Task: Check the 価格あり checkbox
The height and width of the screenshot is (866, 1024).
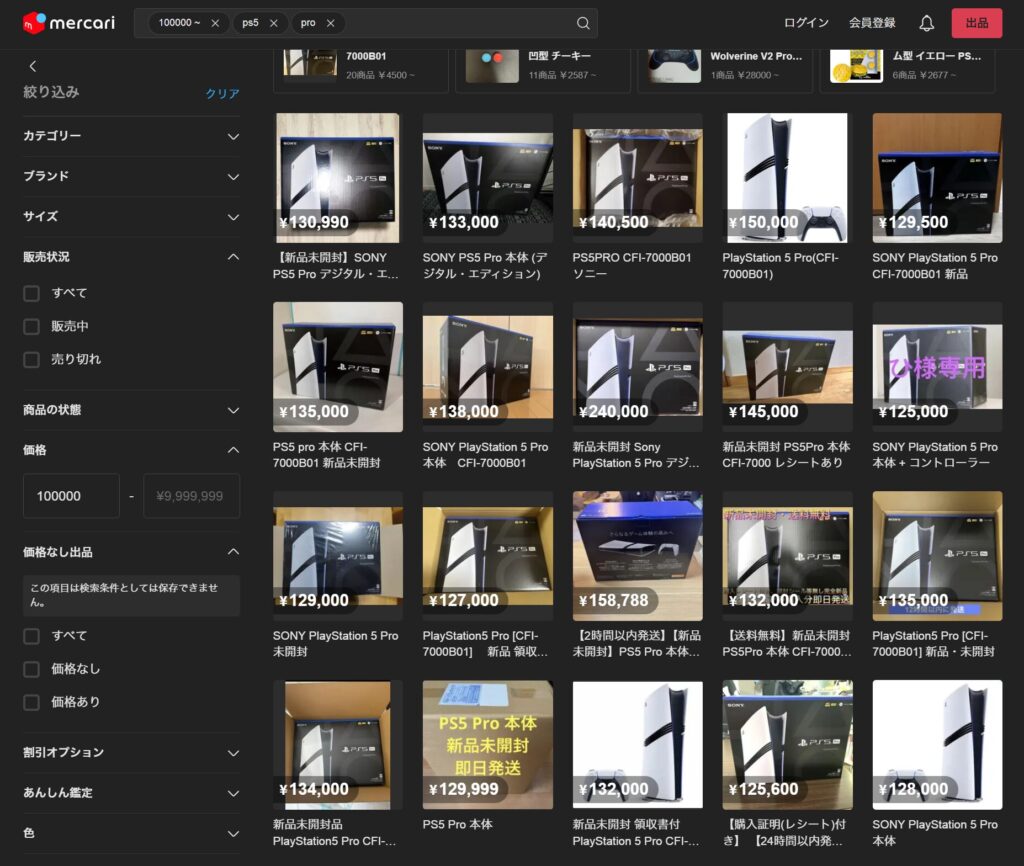Action: (x=31, y=702)
